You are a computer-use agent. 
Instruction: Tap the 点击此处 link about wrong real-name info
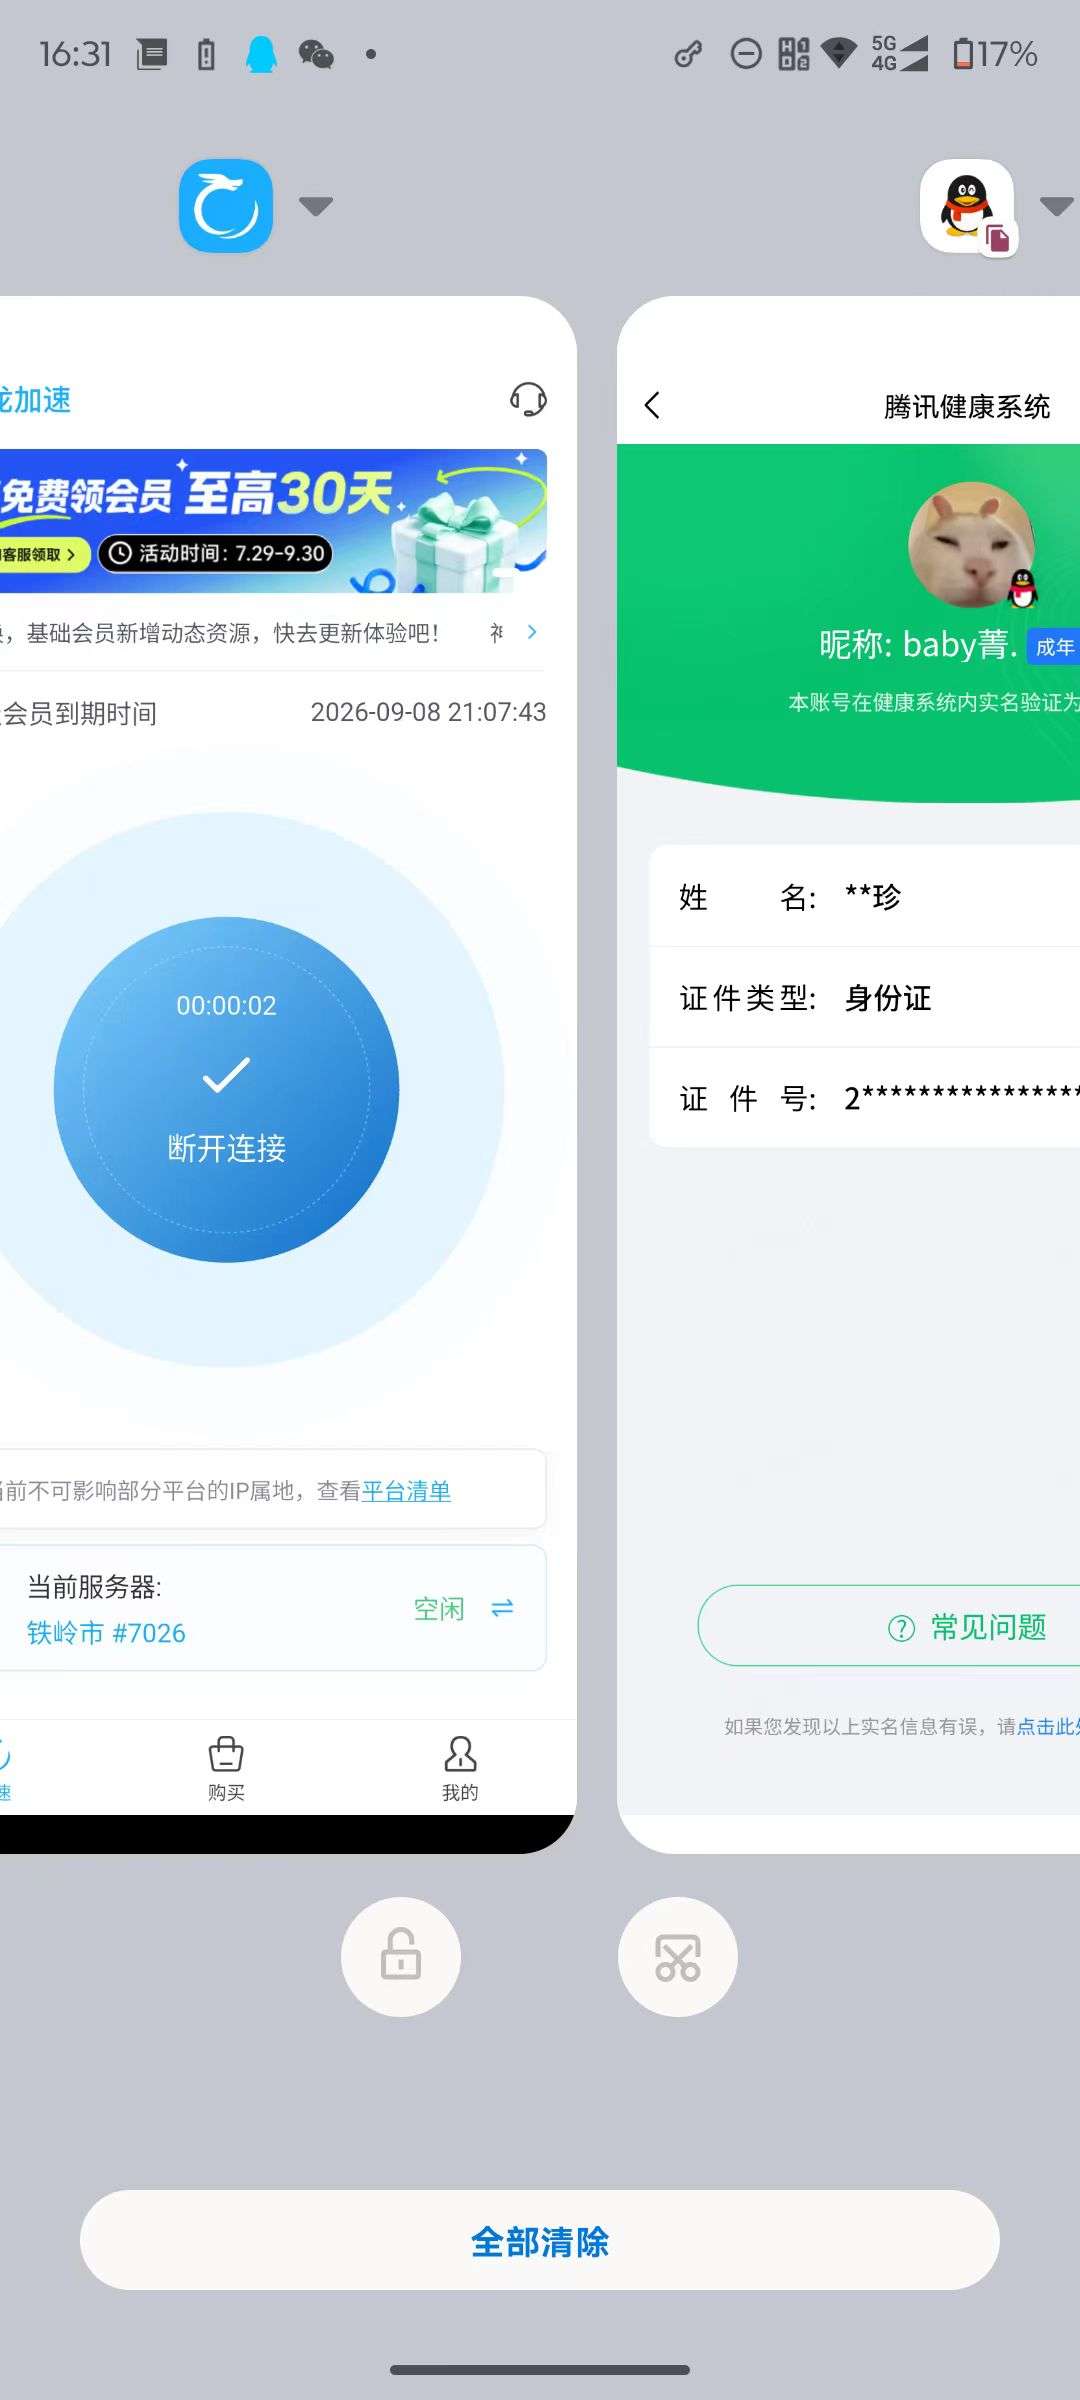tap(1048, 1727)
